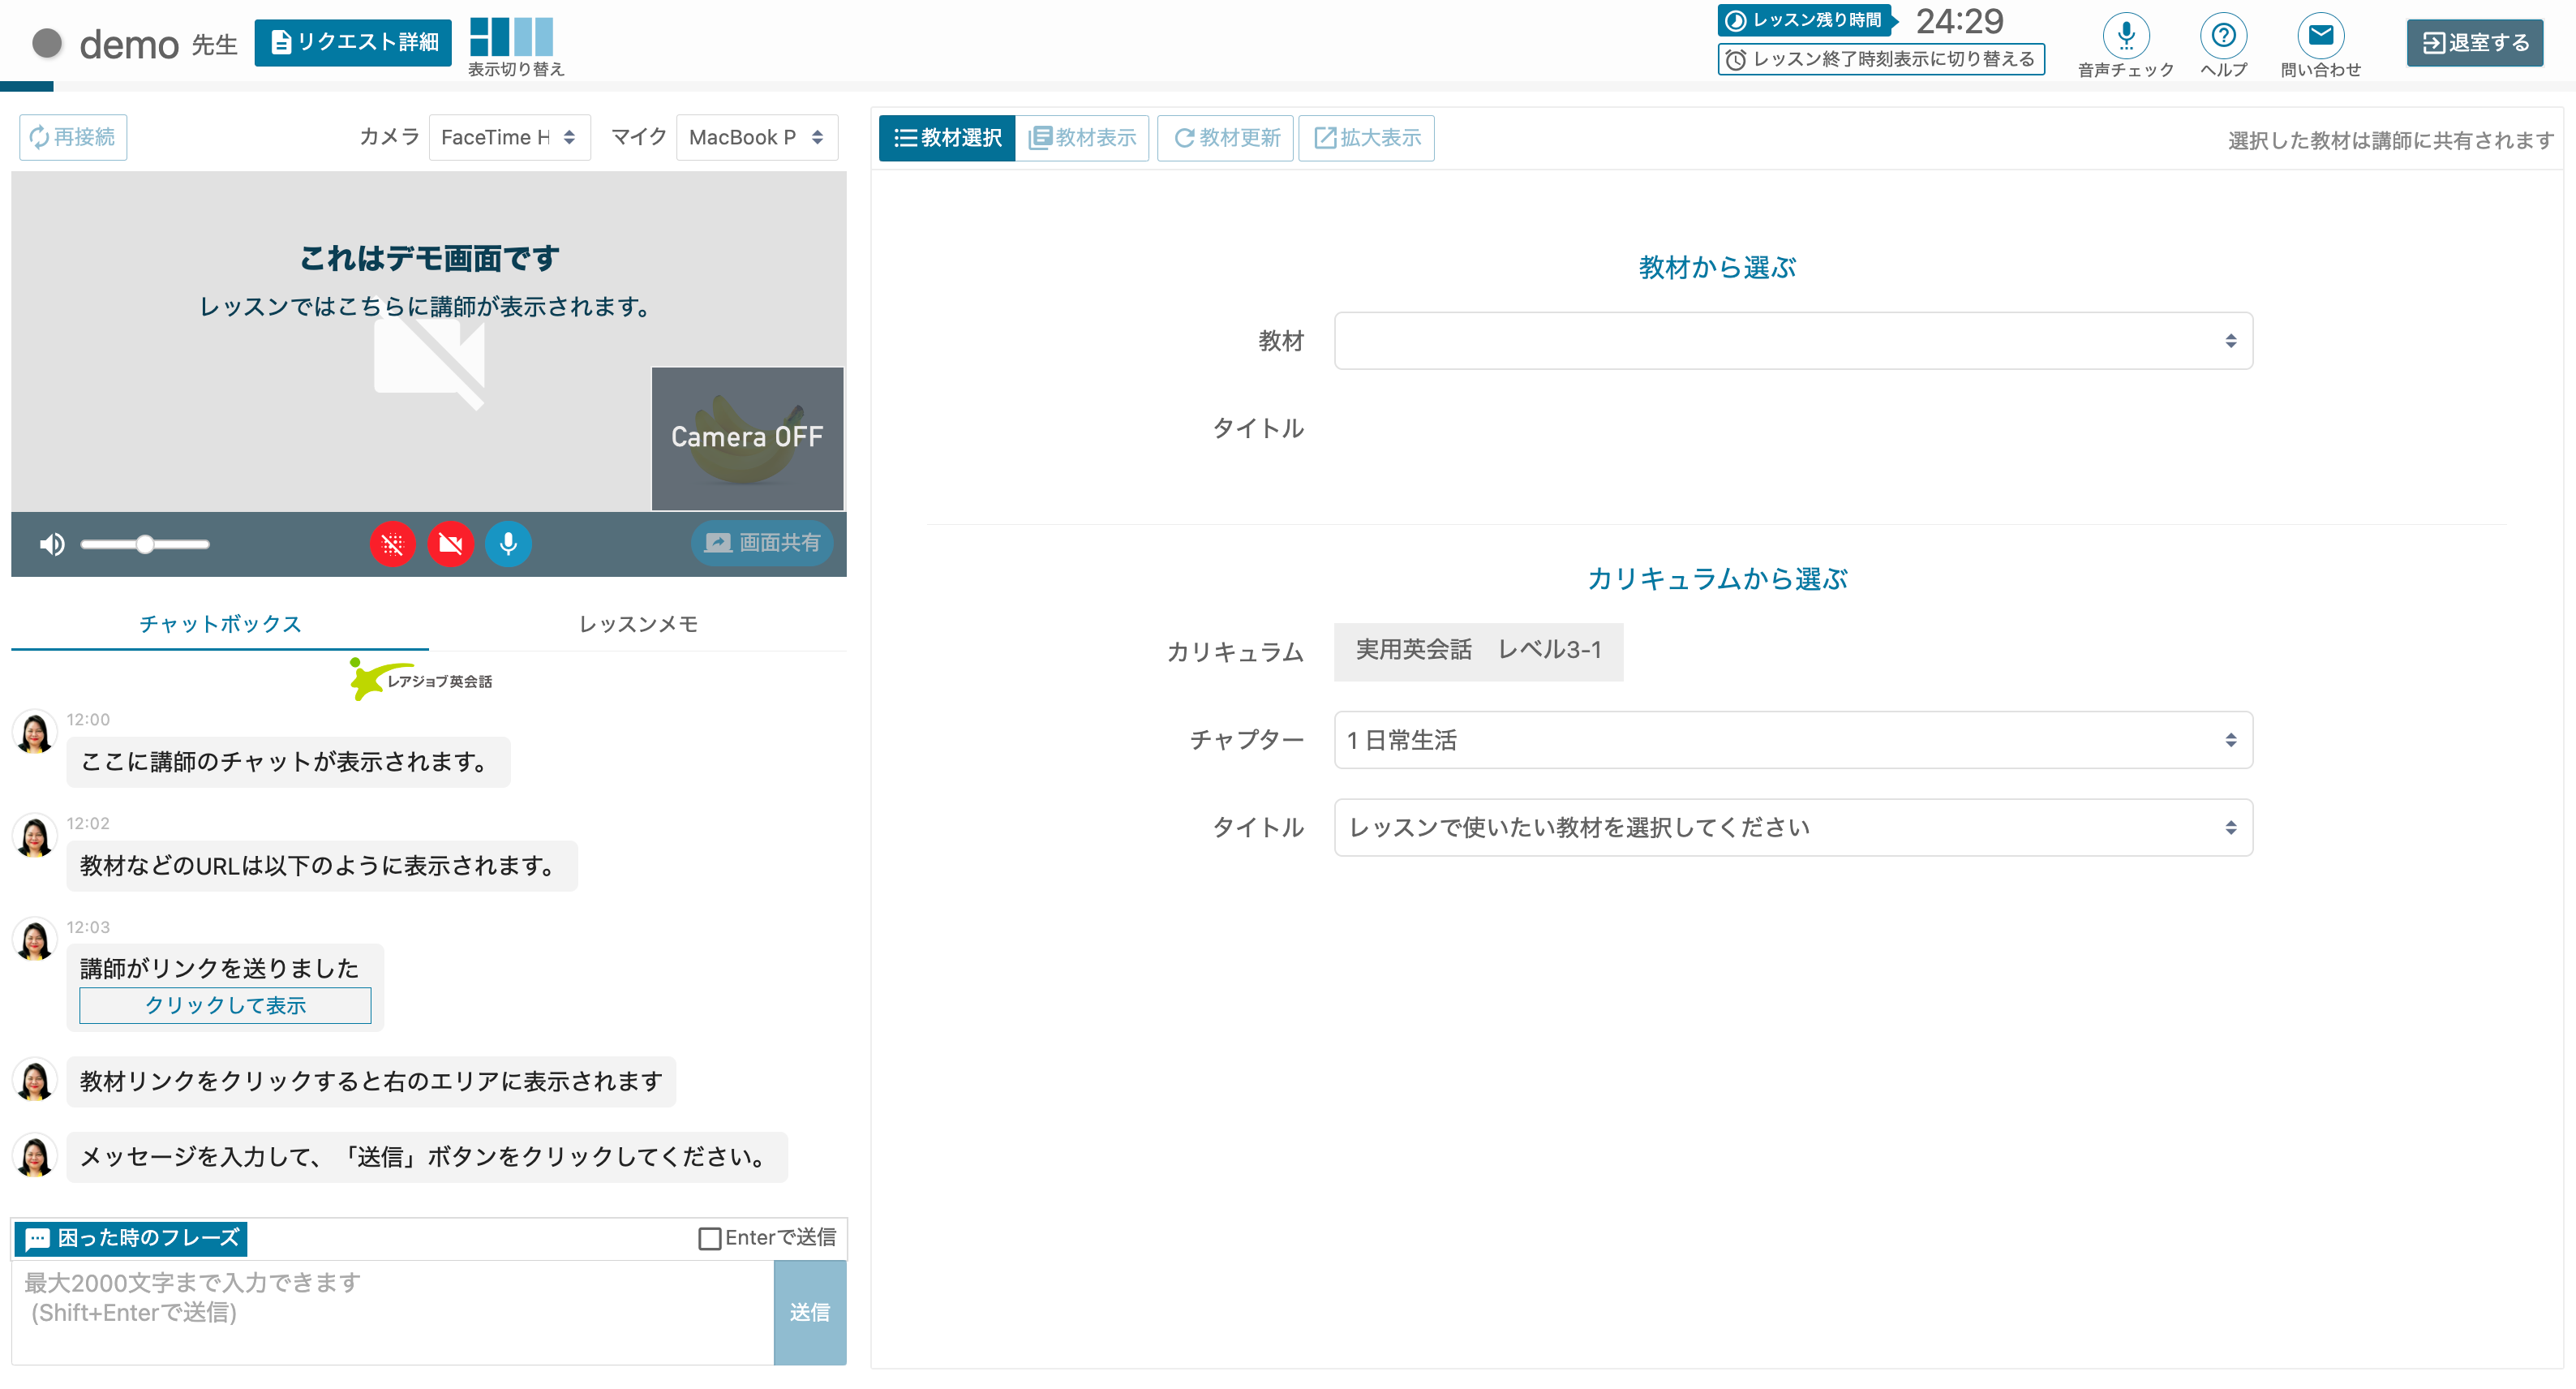The width and height of the screenshot is (2576, 1389).
Task: Toggle the red camera off button
Action: point(451,544)
